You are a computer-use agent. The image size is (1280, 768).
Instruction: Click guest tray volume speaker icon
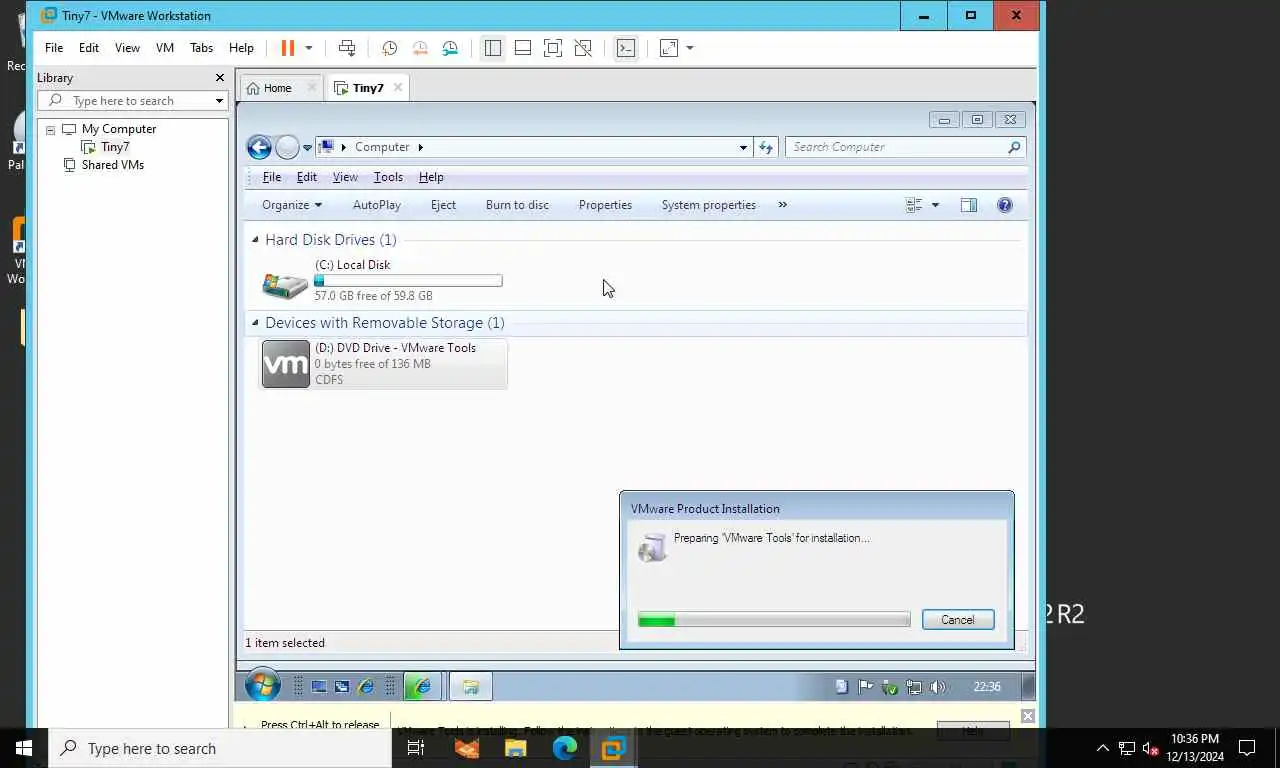[937, 687]
